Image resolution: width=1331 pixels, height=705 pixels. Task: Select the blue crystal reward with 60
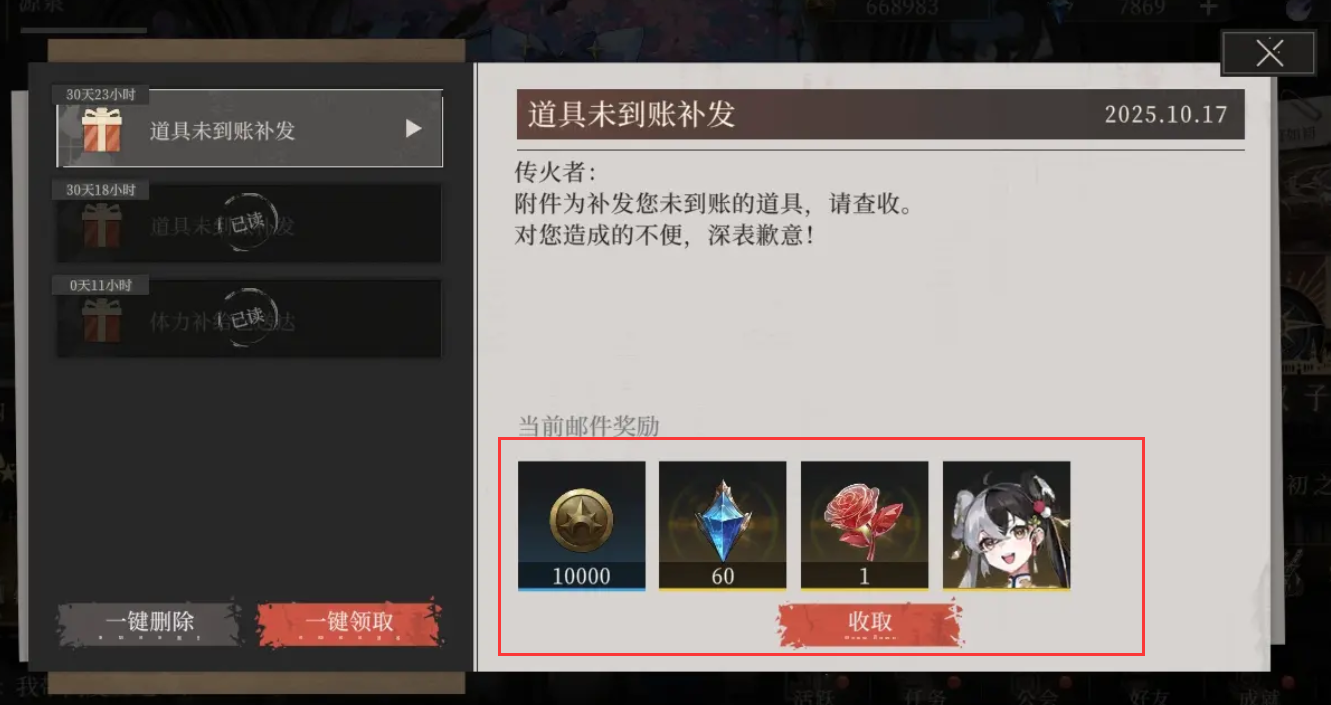coord(722,525)
